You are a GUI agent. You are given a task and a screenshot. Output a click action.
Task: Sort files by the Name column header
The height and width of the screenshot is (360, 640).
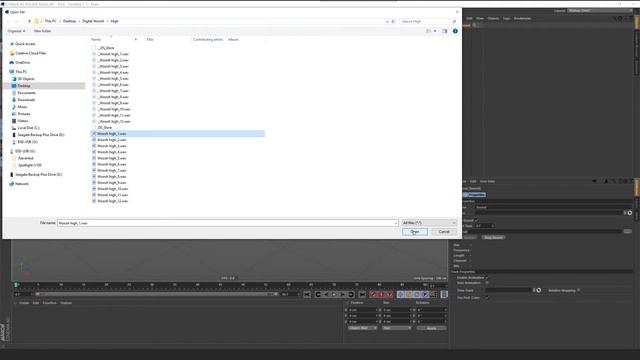pos(96,40)
